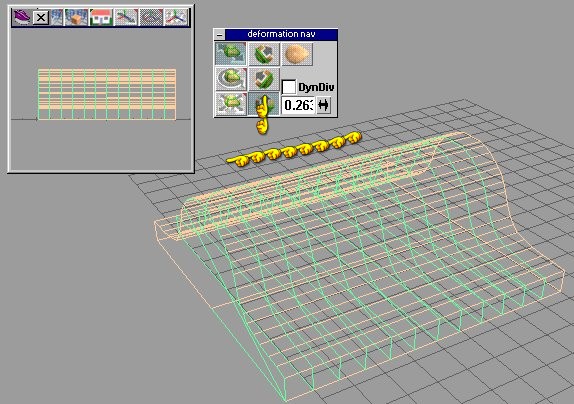Click the tan blob object icon
The height and width of the screenshot is (404, 574).
(x=297, y=54)
